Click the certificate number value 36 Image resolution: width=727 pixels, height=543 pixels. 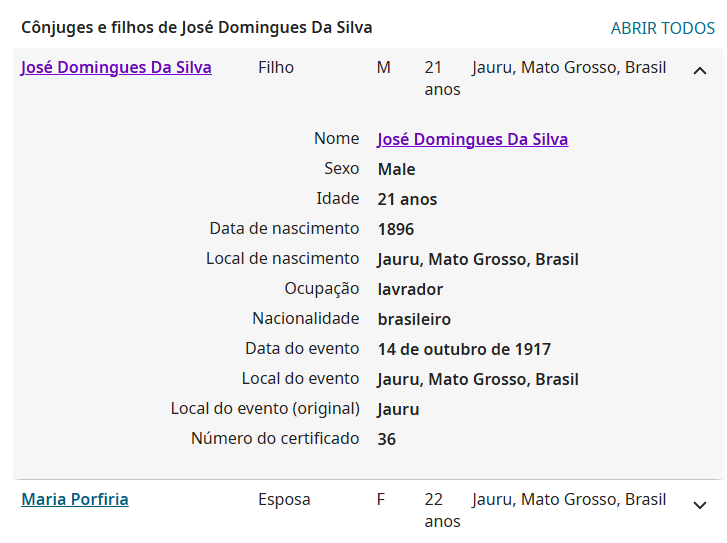pos(387,439)
